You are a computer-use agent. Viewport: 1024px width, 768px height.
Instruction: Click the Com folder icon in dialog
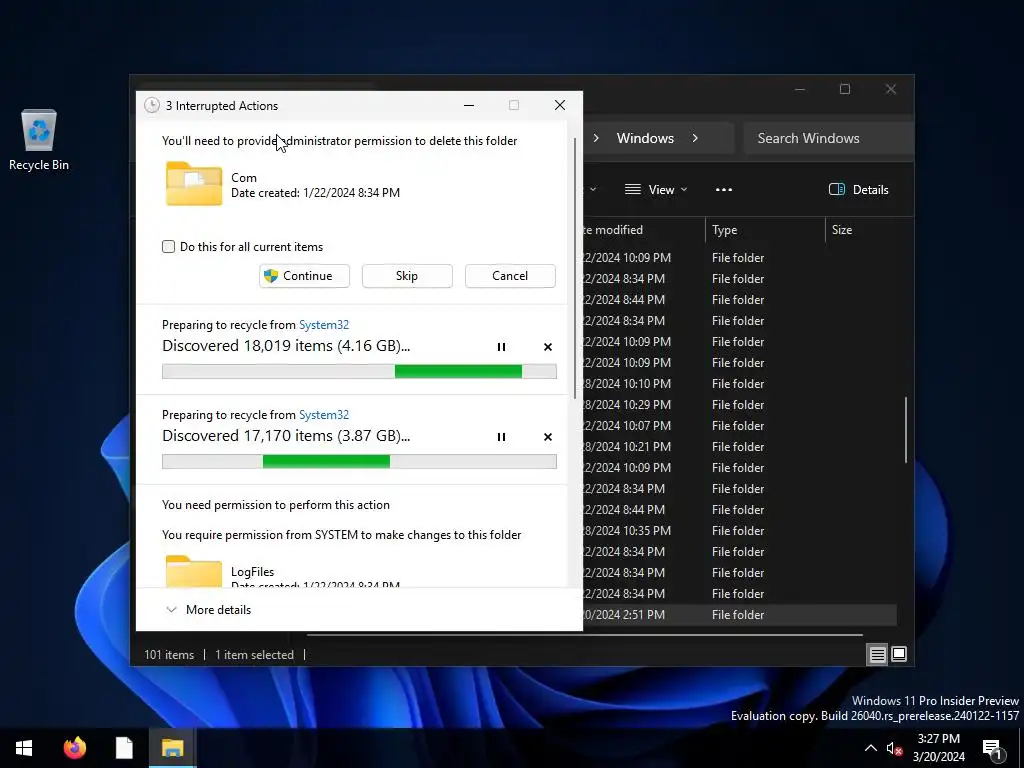(193, 184)
